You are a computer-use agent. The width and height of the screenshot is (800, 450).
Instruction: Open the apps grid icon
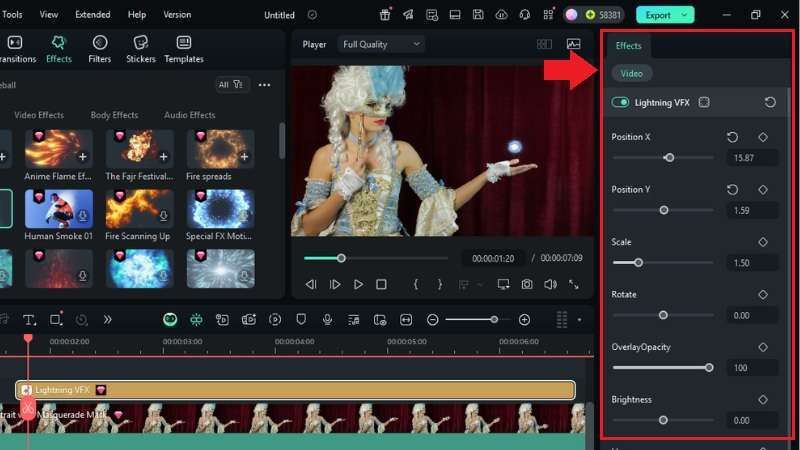click(548, 15)
